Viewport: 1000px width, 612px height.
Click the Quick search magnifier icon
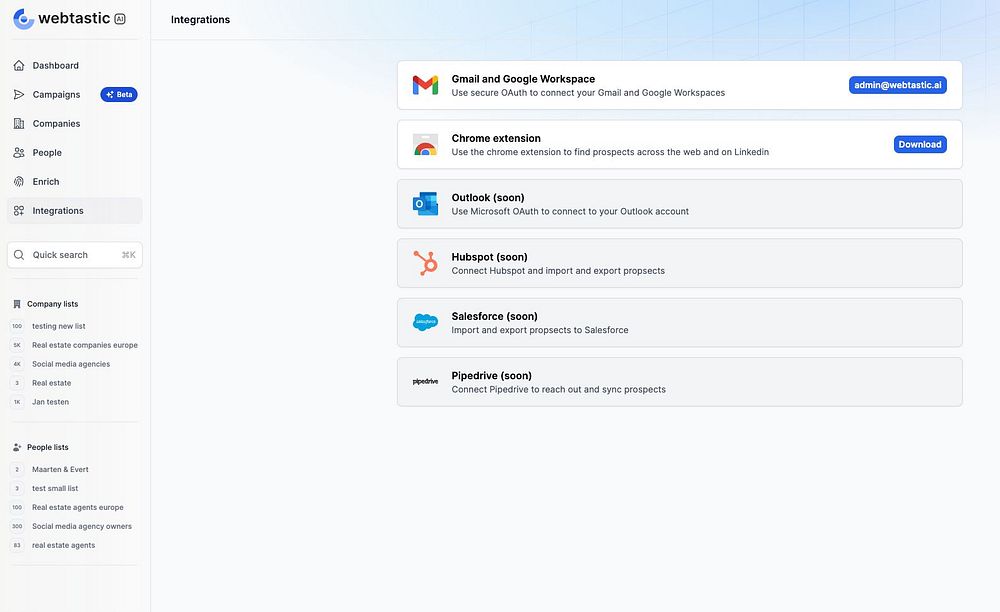19,255
